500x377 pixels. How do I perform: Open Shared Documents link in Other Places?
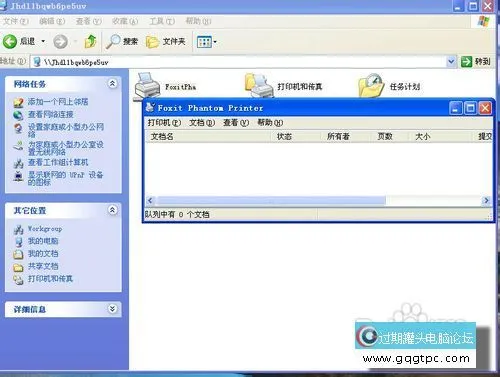43,266
